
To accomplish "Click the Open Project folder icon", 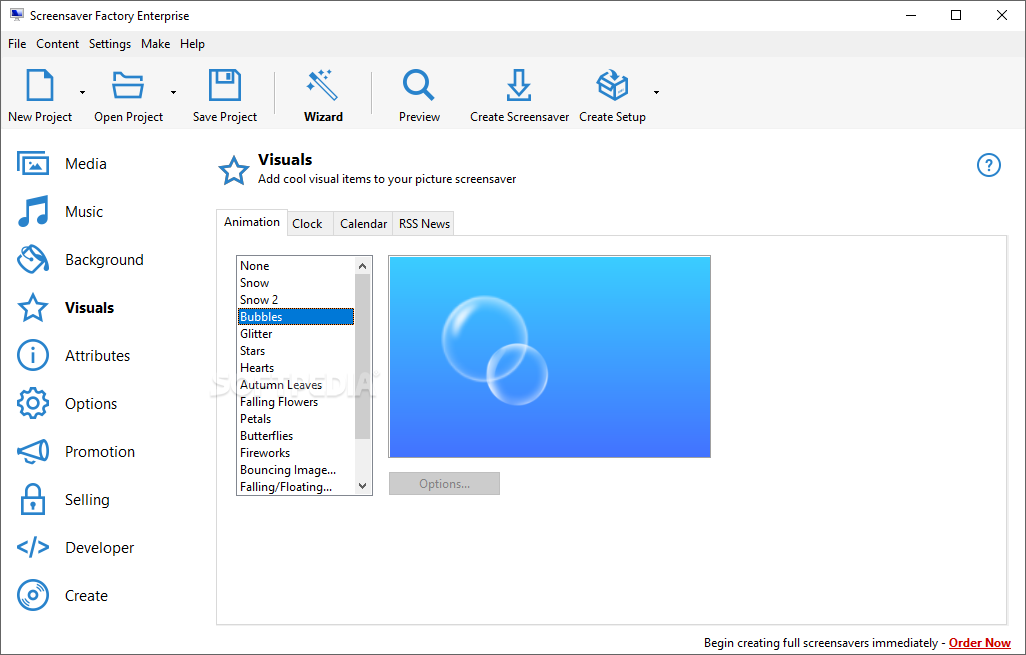I will [x=128, y=85].
